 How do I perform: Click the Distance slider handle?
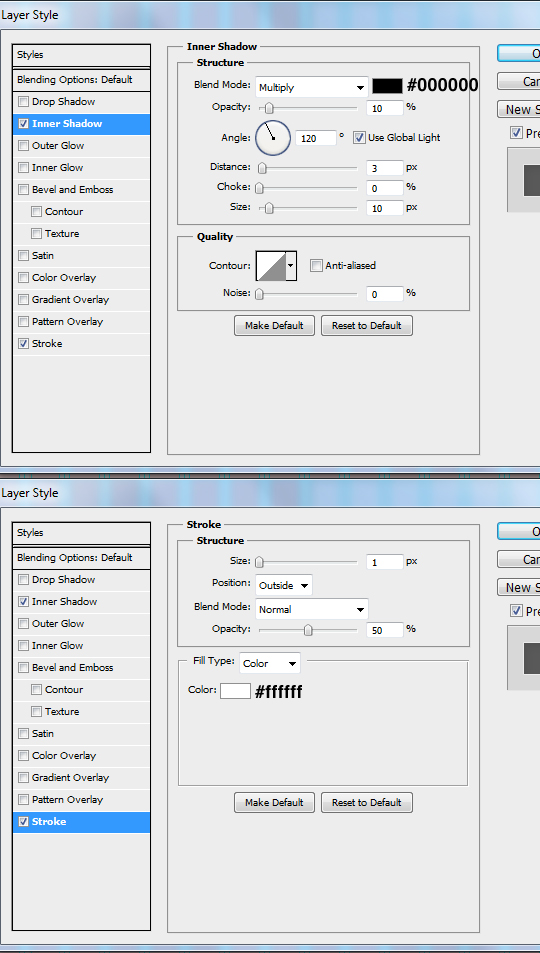pyautogui.click(x=262, y=168)
